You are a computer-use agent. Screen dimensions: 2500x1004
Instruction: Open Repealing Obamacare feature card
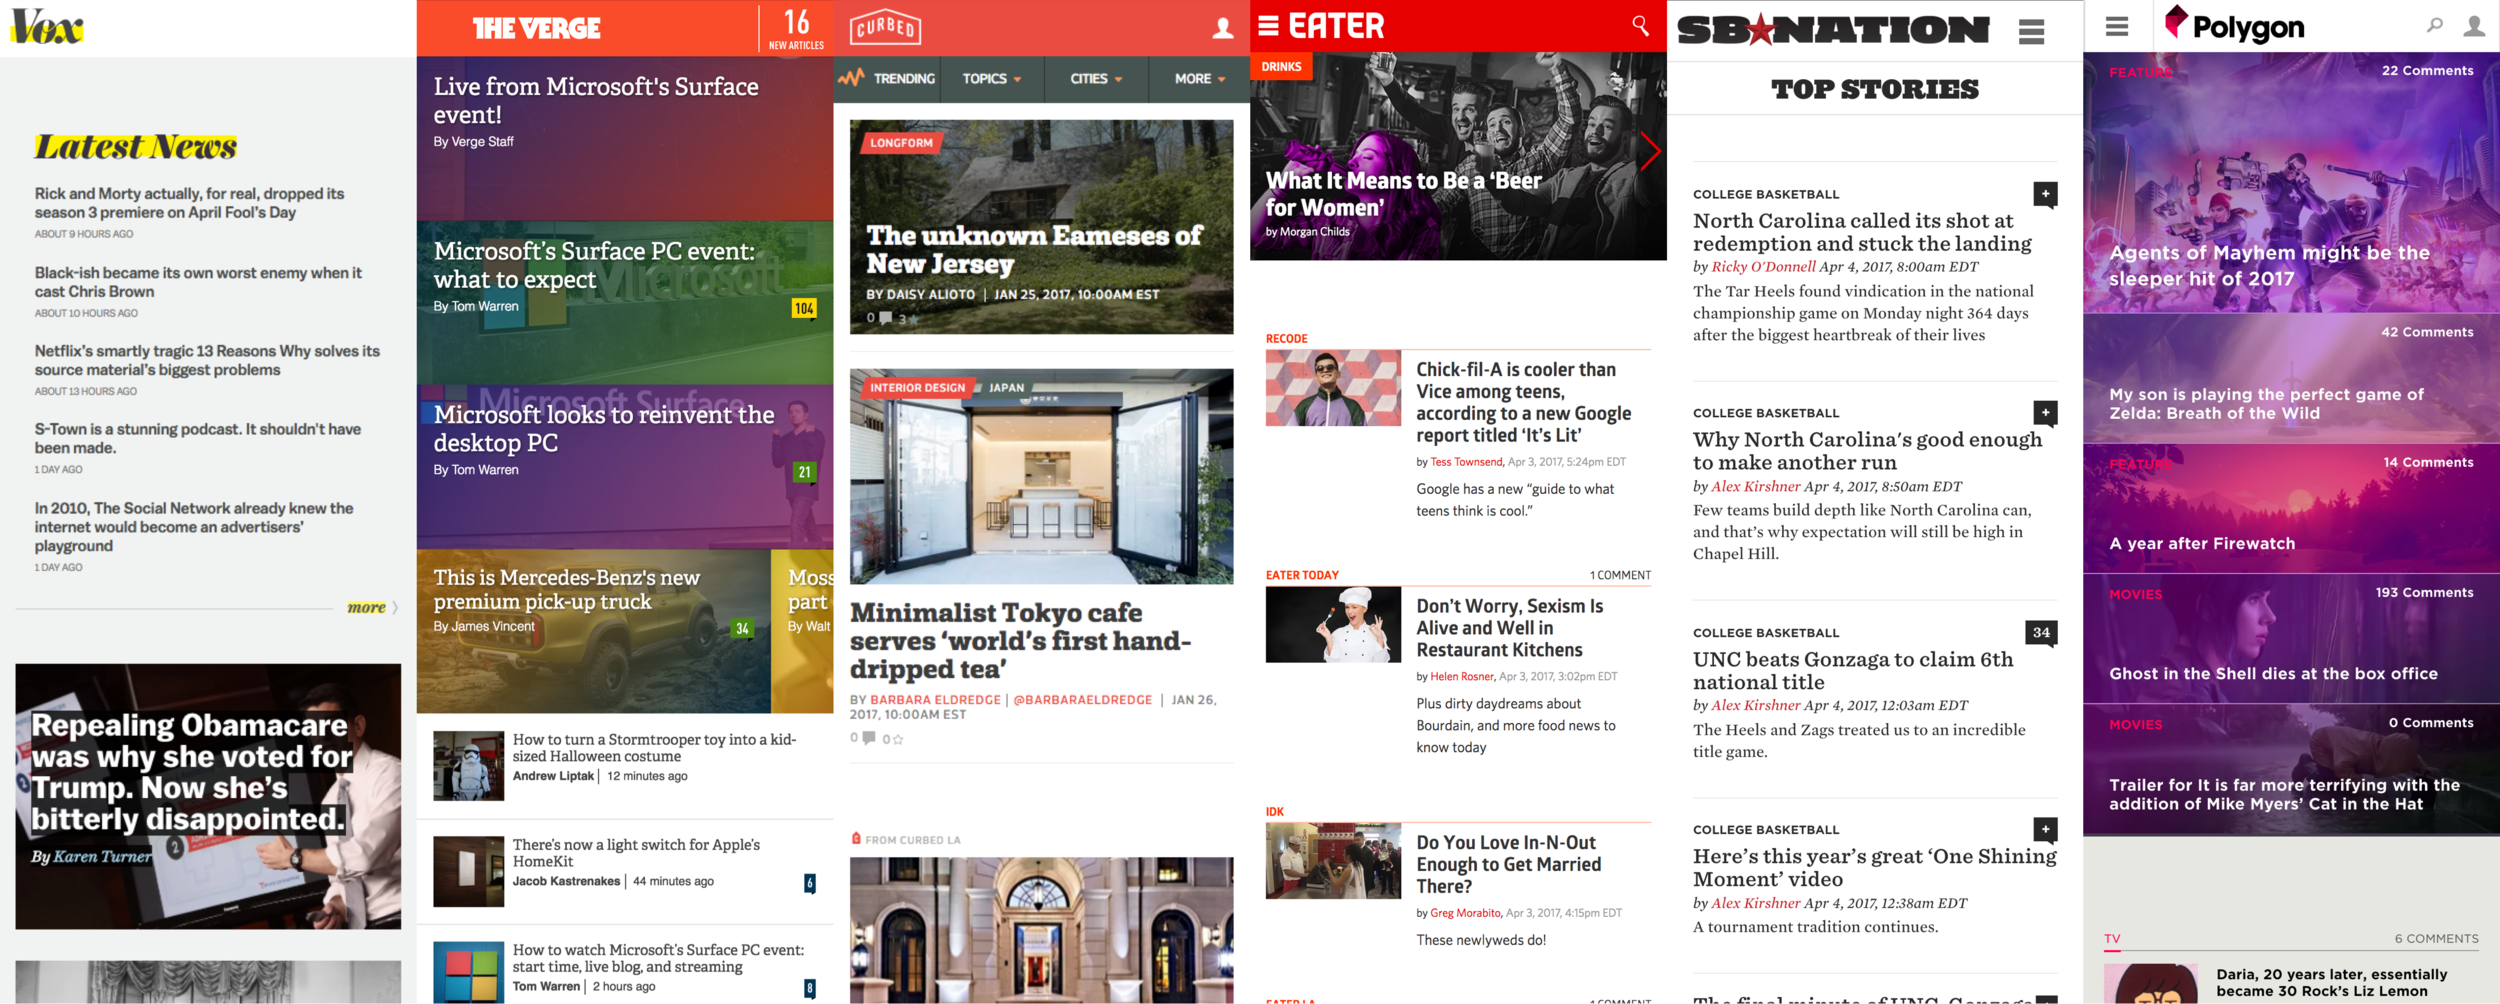pyautogui.click(x=208, y=796)
